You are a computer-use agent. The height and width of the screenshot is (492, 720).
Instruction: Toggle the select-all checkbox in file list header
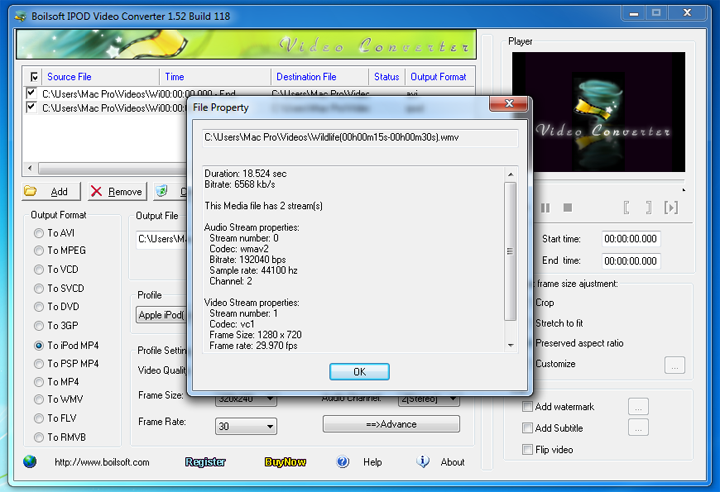point(34,77)
